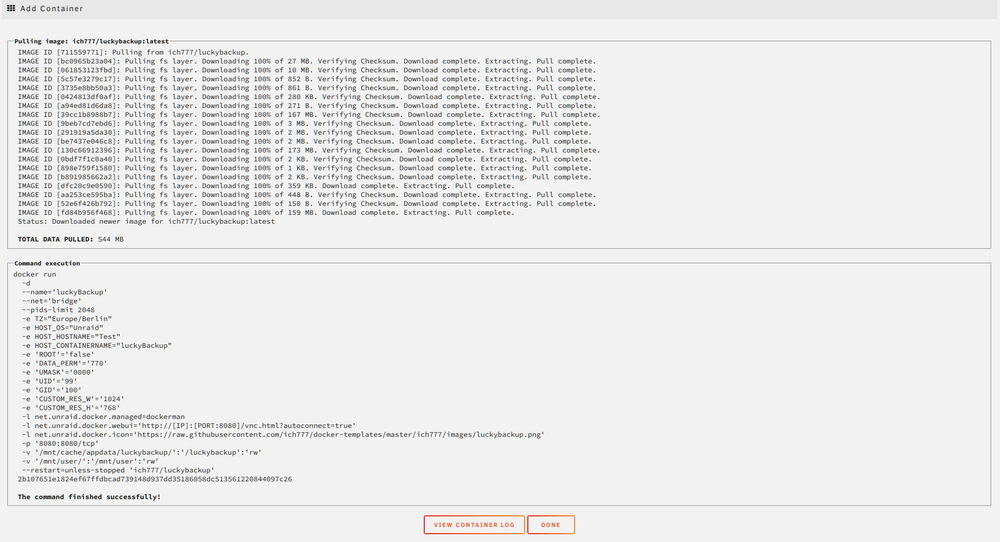Click the IMAGE ID [5c57e3279c17] line
This screenshot has width=1000, height=542.
[307, 79]
